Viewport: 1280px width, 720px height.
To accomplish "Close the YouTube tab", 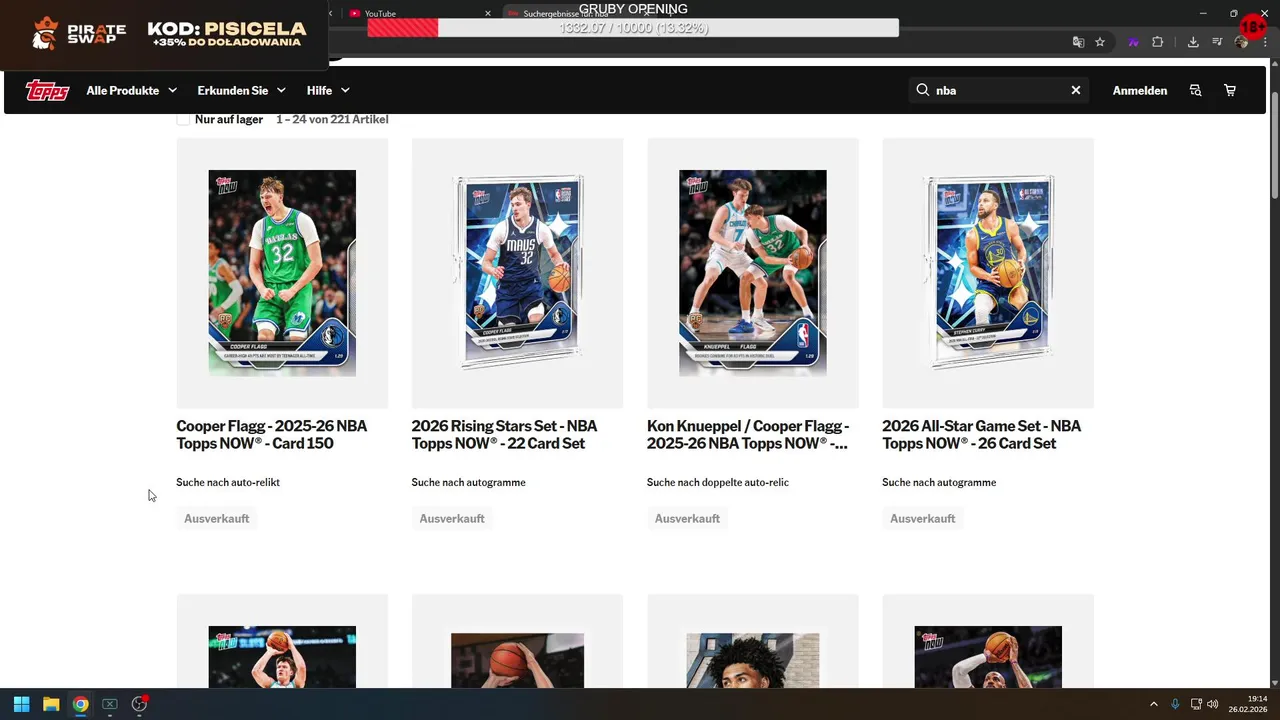I will [488, 13].
